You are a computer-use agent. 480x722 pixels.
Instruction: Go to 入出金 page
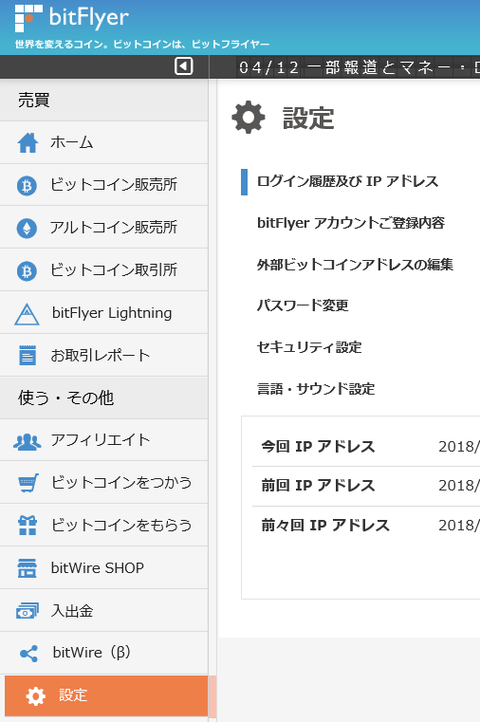[104, 611]
